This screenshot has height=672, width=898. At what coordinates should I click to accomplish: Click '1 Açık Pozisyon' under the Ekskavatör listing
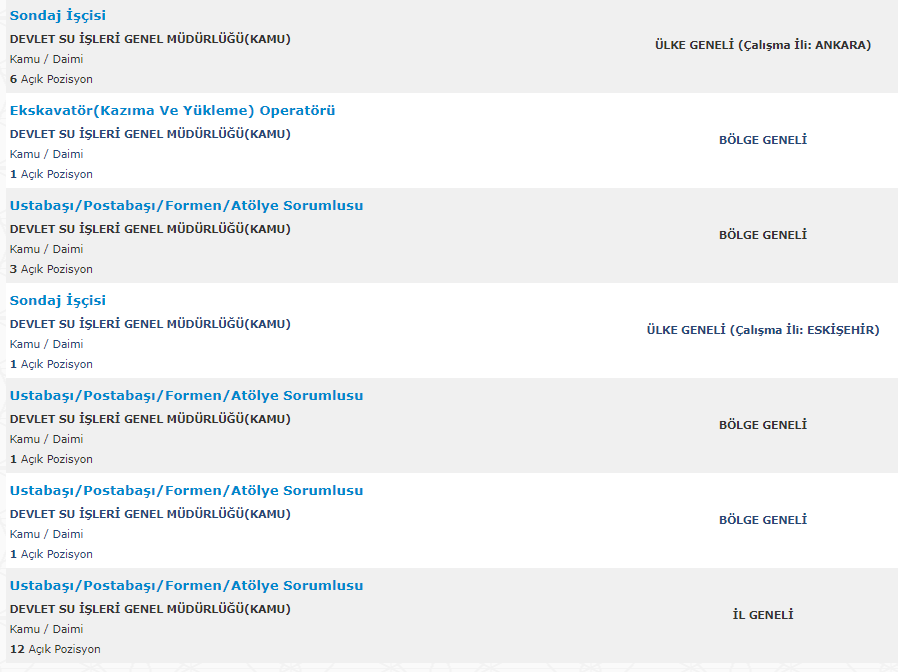(x=51, y=174)
